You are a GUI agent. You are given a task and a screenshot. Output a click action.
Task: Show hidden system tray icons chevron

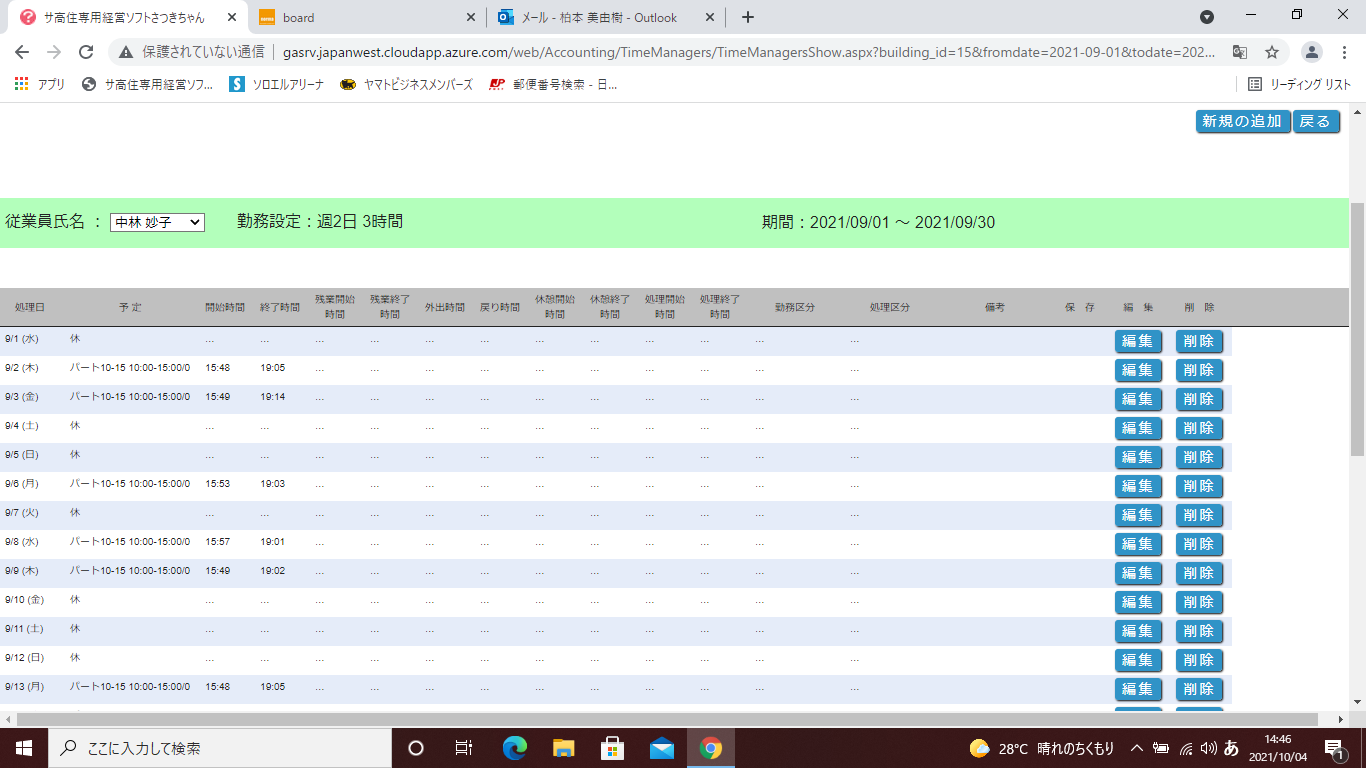(x=1137, y=748)
